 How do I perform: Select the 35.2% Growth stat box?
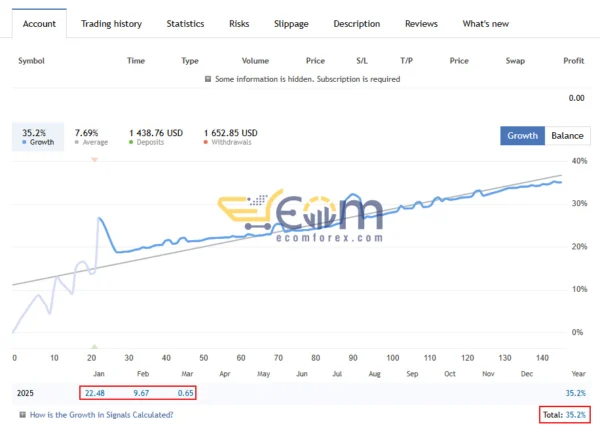pos(37,136)
